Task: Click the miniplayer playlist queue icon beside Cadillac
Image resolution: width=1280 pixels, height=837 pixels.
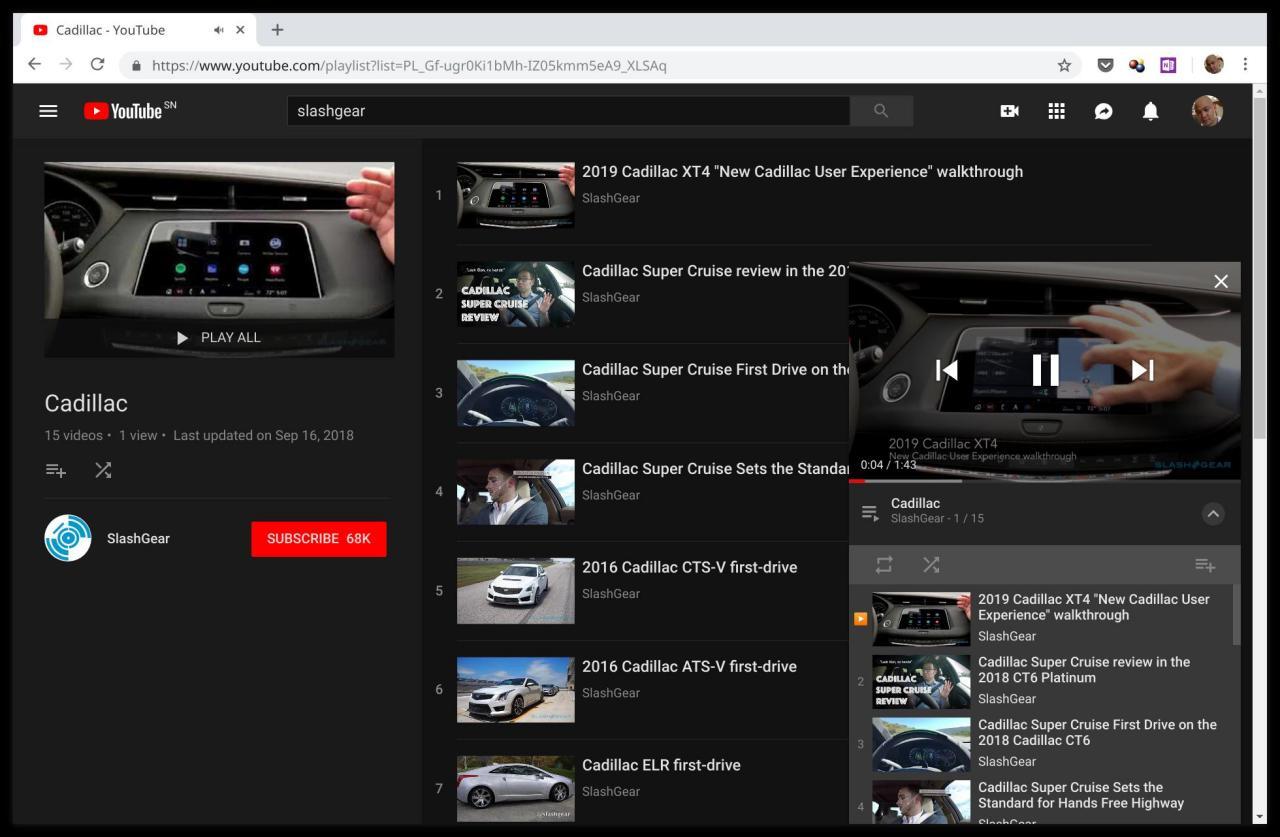Action: click(870, 513)
